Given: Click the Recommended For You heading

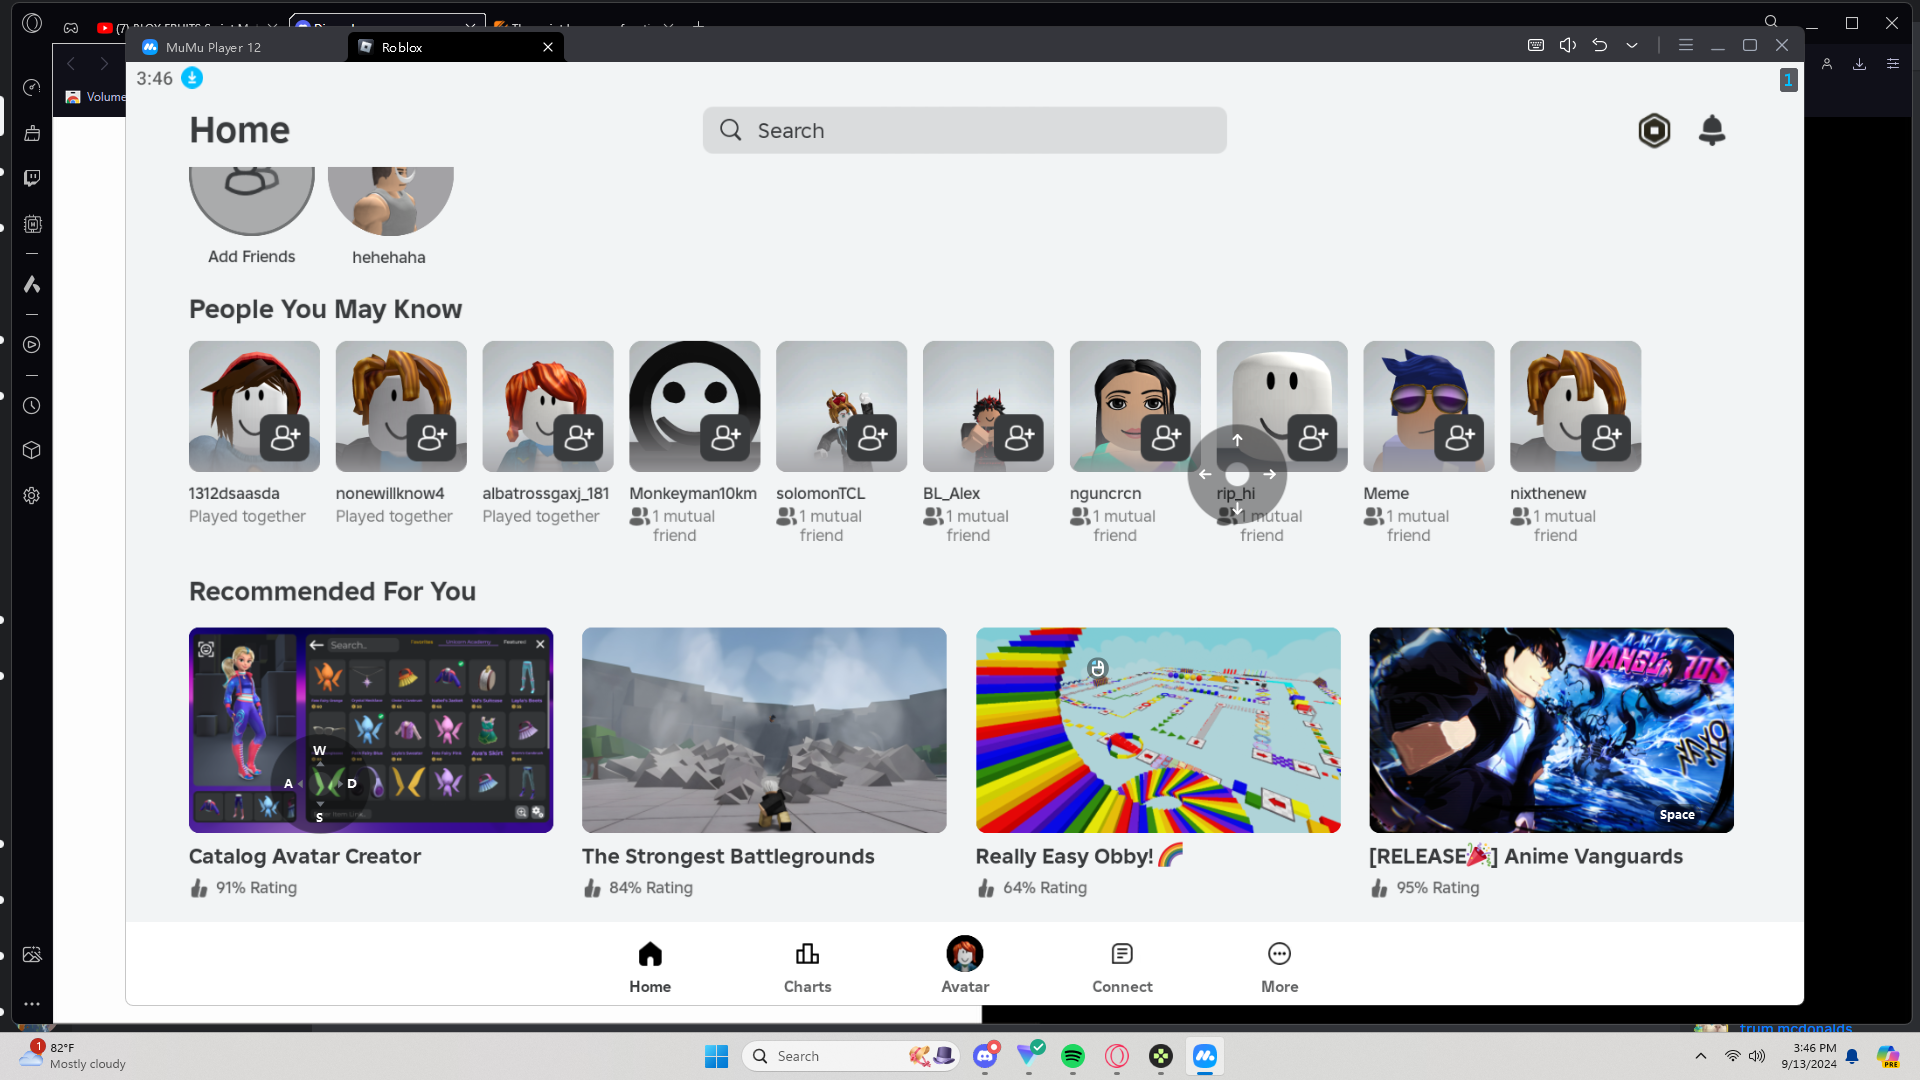Looking at the screenshot, I should pos(332,591).
